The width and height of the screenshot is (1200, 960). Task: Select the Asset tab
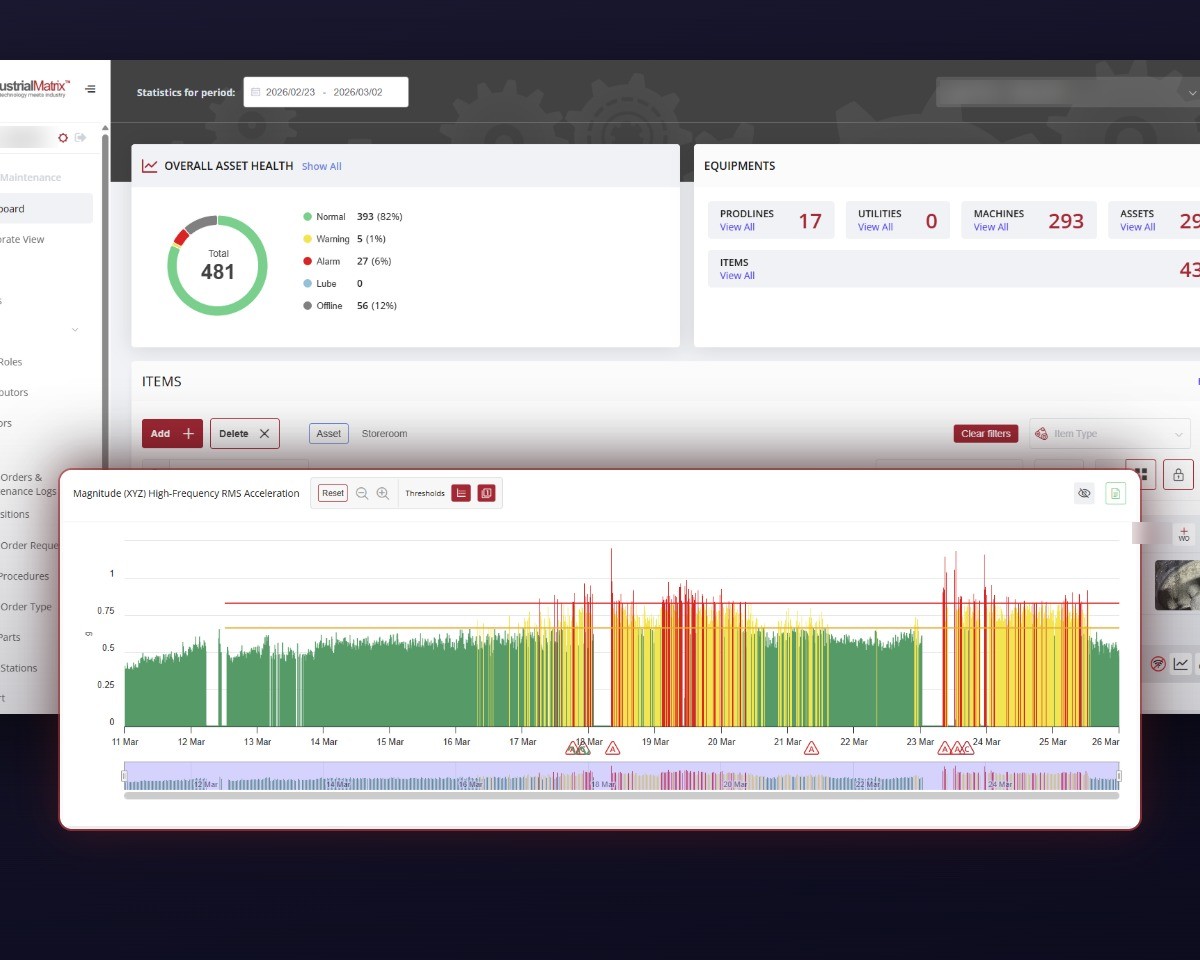click(328, 433)
